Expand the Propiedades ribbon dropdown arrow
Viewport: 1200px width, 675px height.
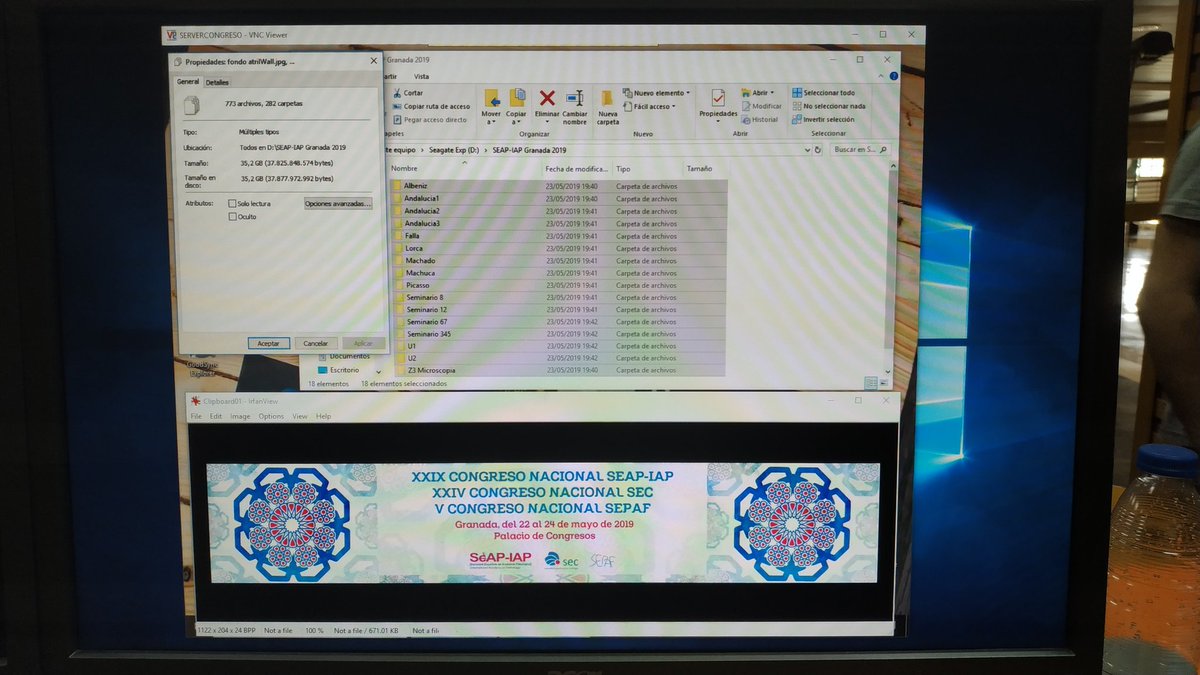(x=718, y=122)
